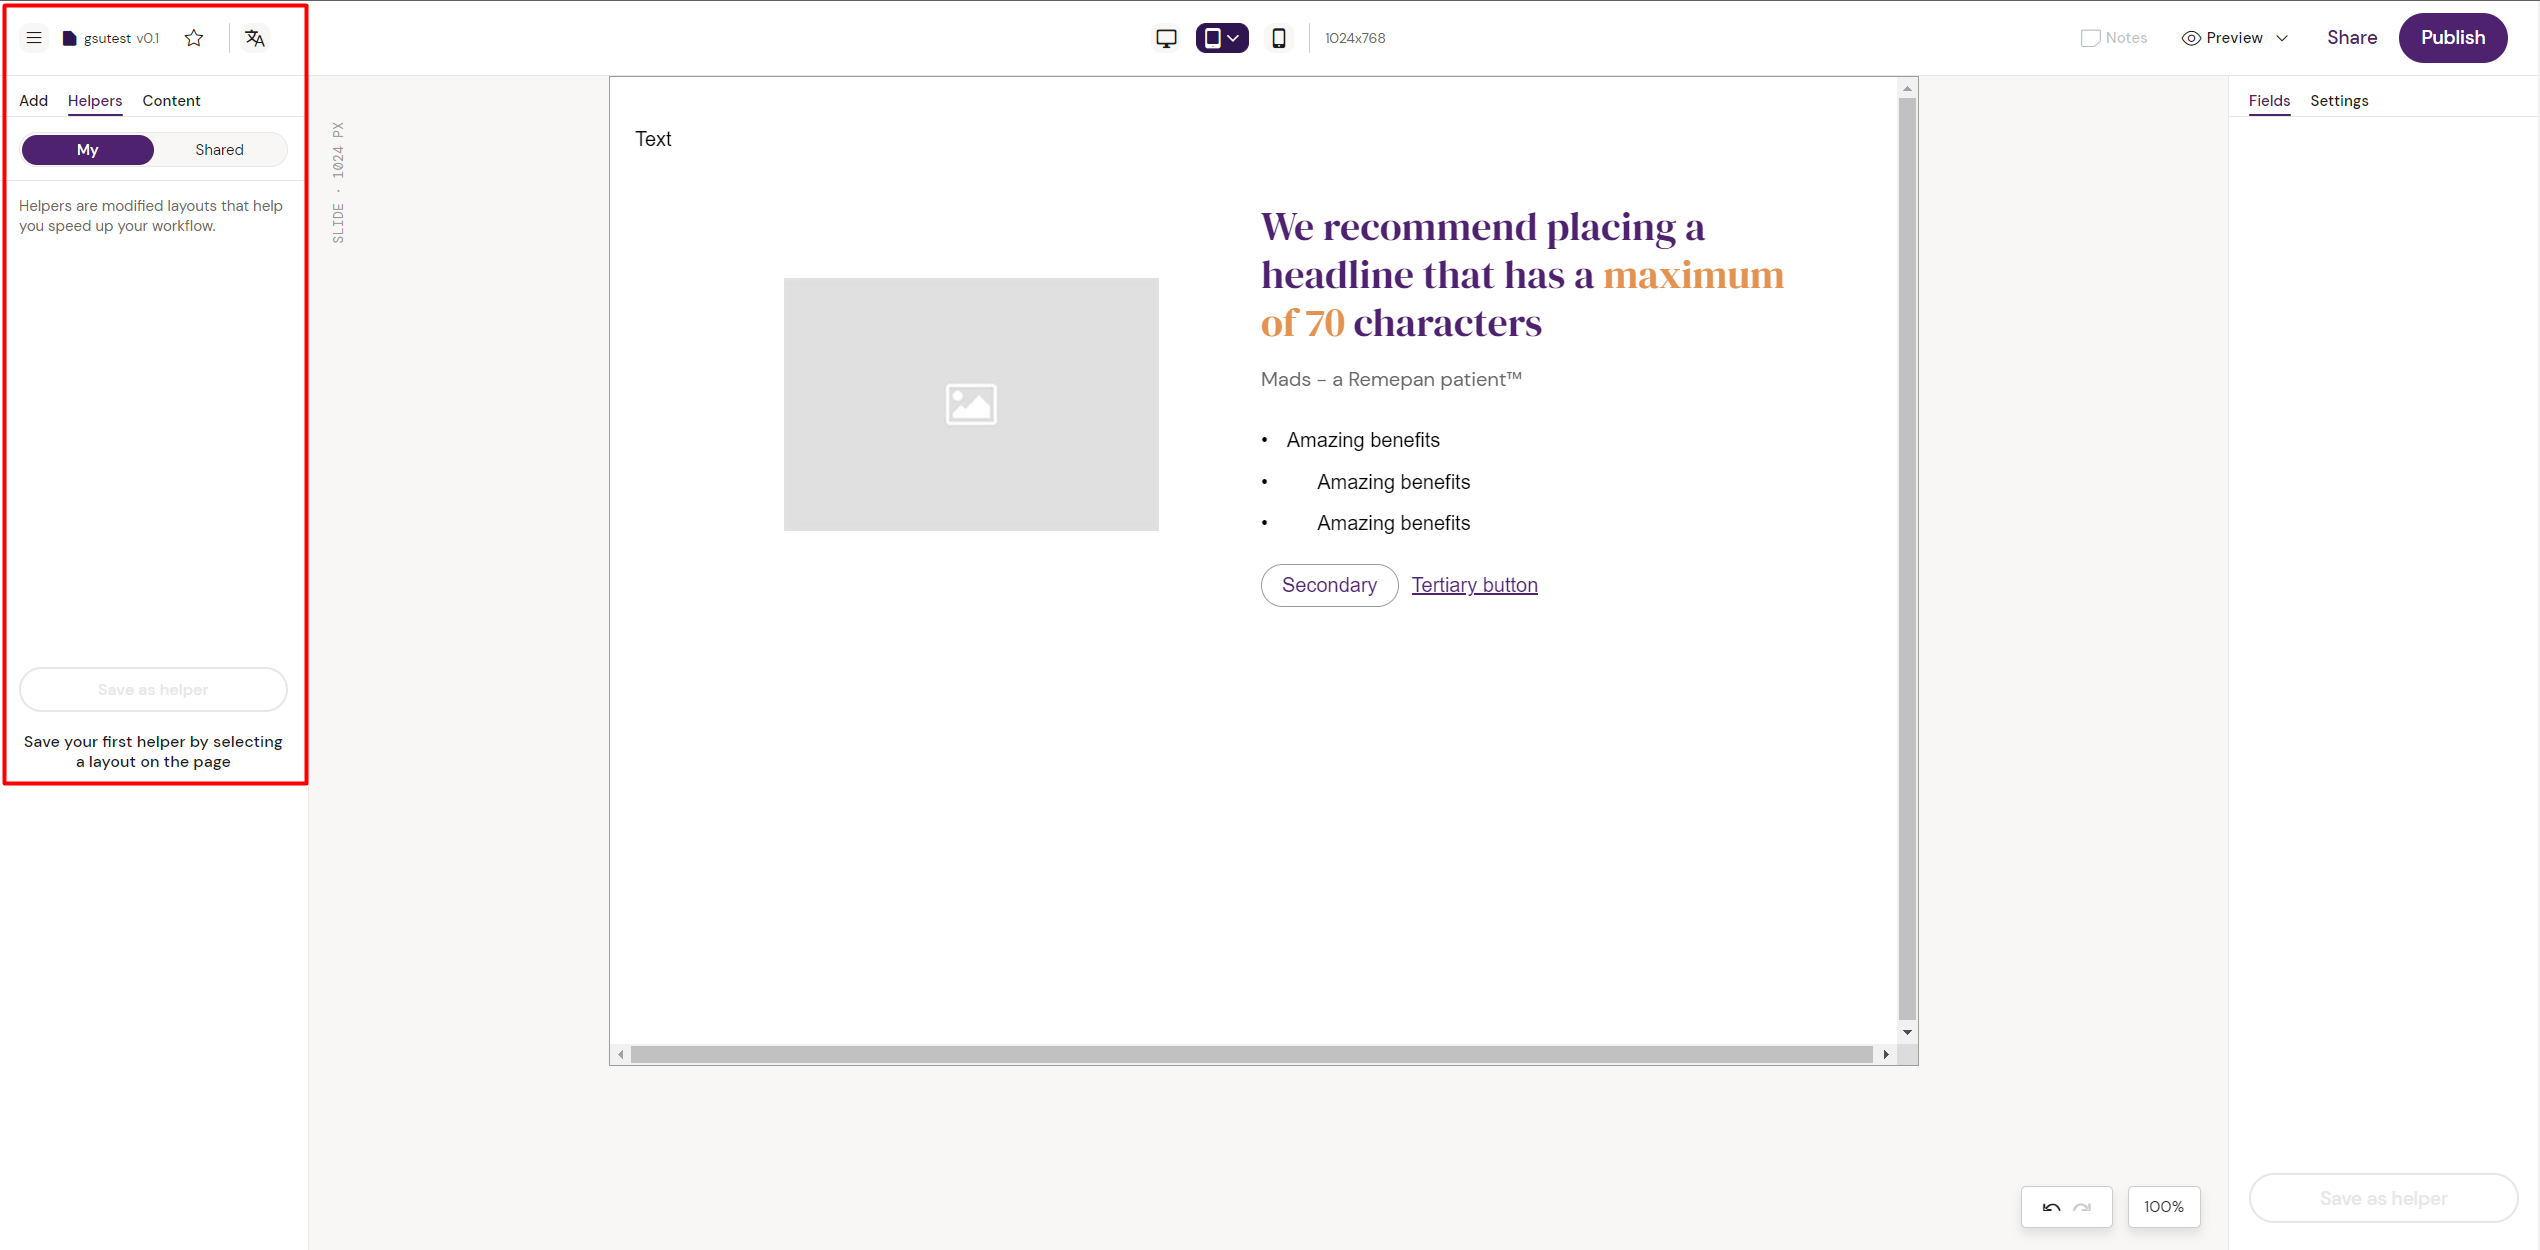2540x1250 pixels.
Task: Switch to mobile phone view icon
Action: (1278, 38)
